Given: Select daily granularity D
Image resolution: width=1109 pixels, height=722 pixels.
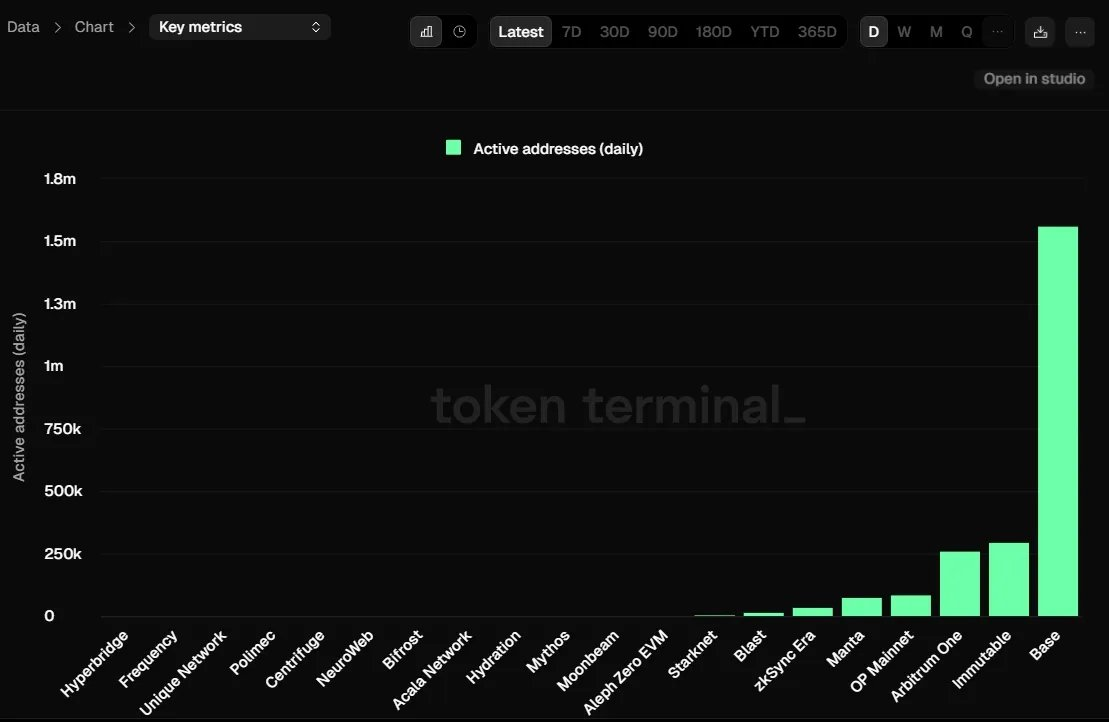Looking at the screenshot, I should click(873, 32).
